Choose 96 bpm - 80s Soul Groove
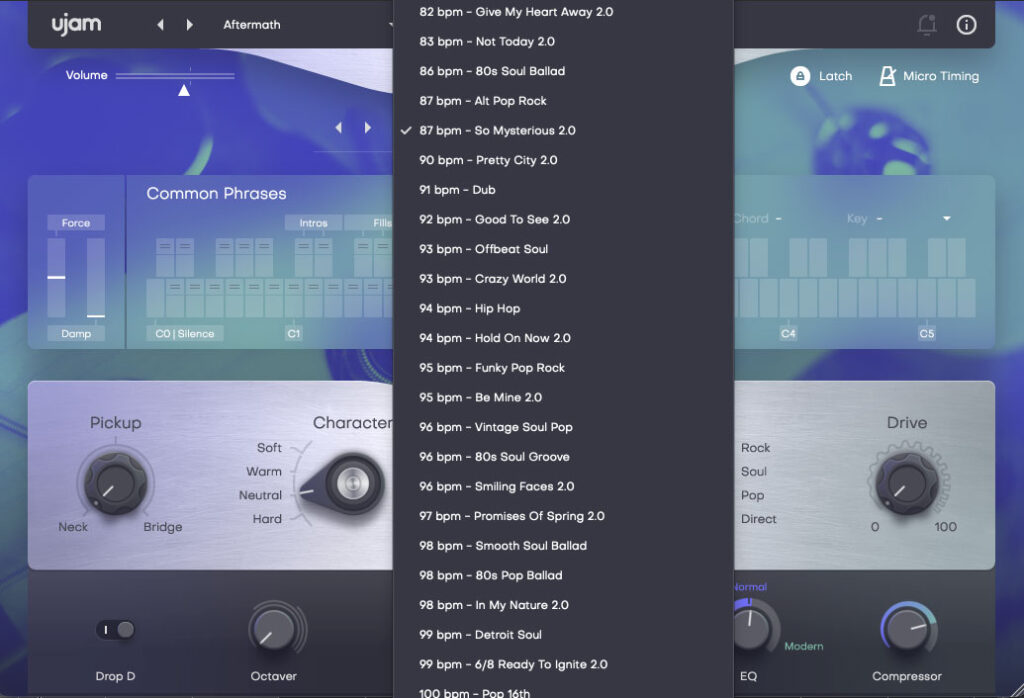The height and width of the screenshot is (698, 1024). click(x=563, y=457)
